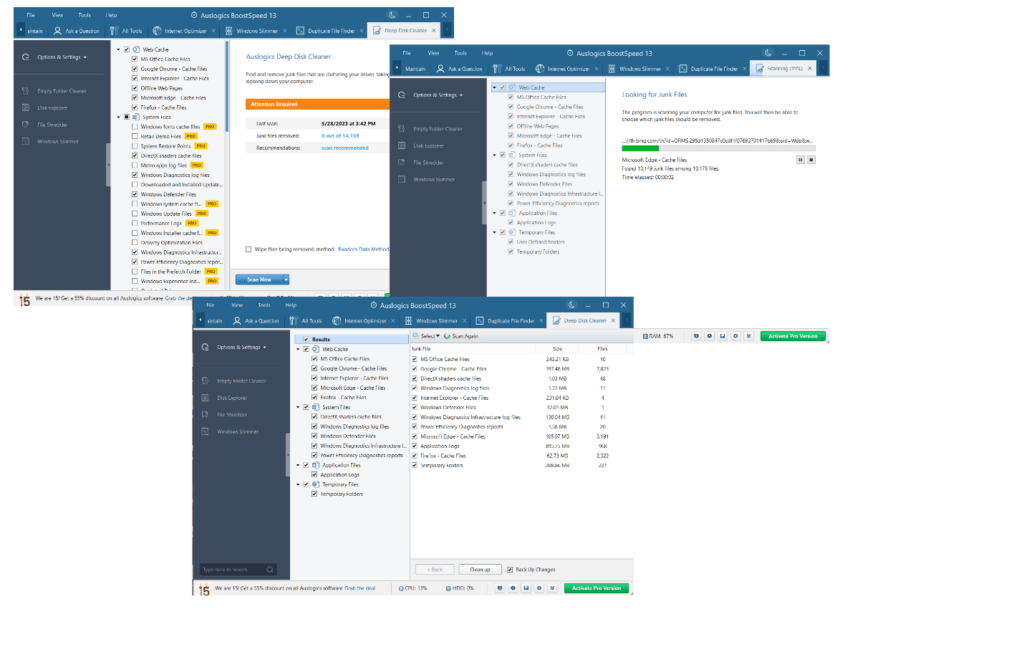Viewport: 1024px width, 670px height.
Task: Click the Clean up button
Action: click(x=480, y=568)
